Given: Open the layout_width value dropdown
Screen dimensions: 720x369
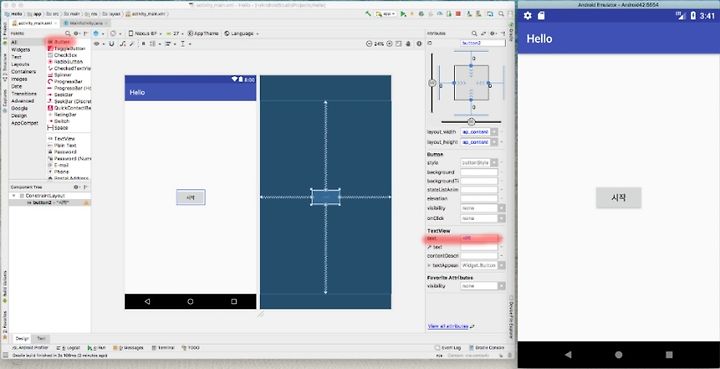Looking at the screenshot, I should (494, 132).
